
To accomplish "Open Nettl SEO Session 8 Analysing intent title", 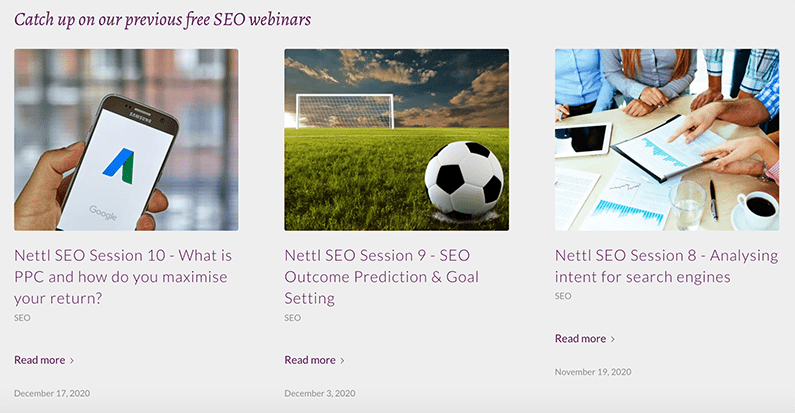I will coord(665,265).
